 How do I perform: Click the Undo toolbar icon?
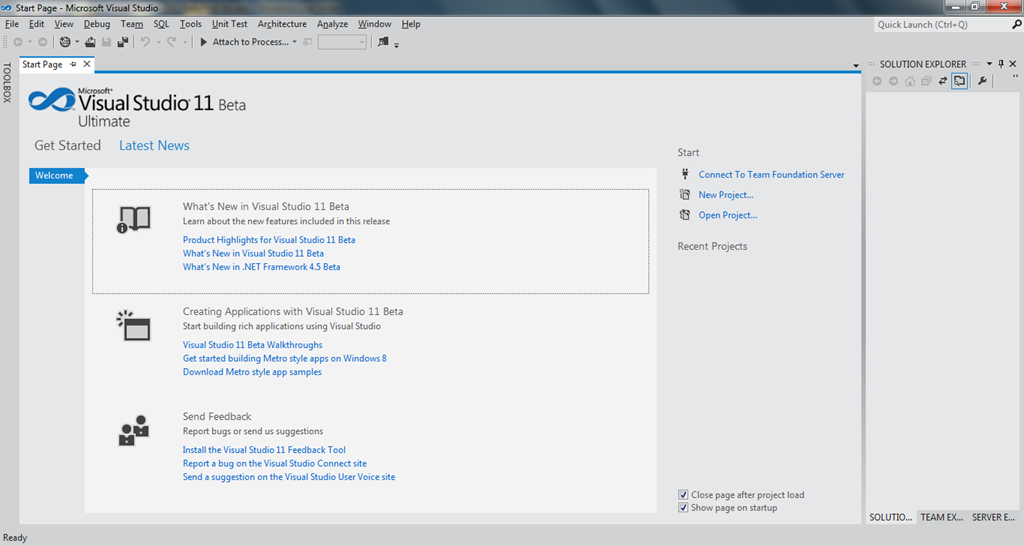click(x=146, y=42)
